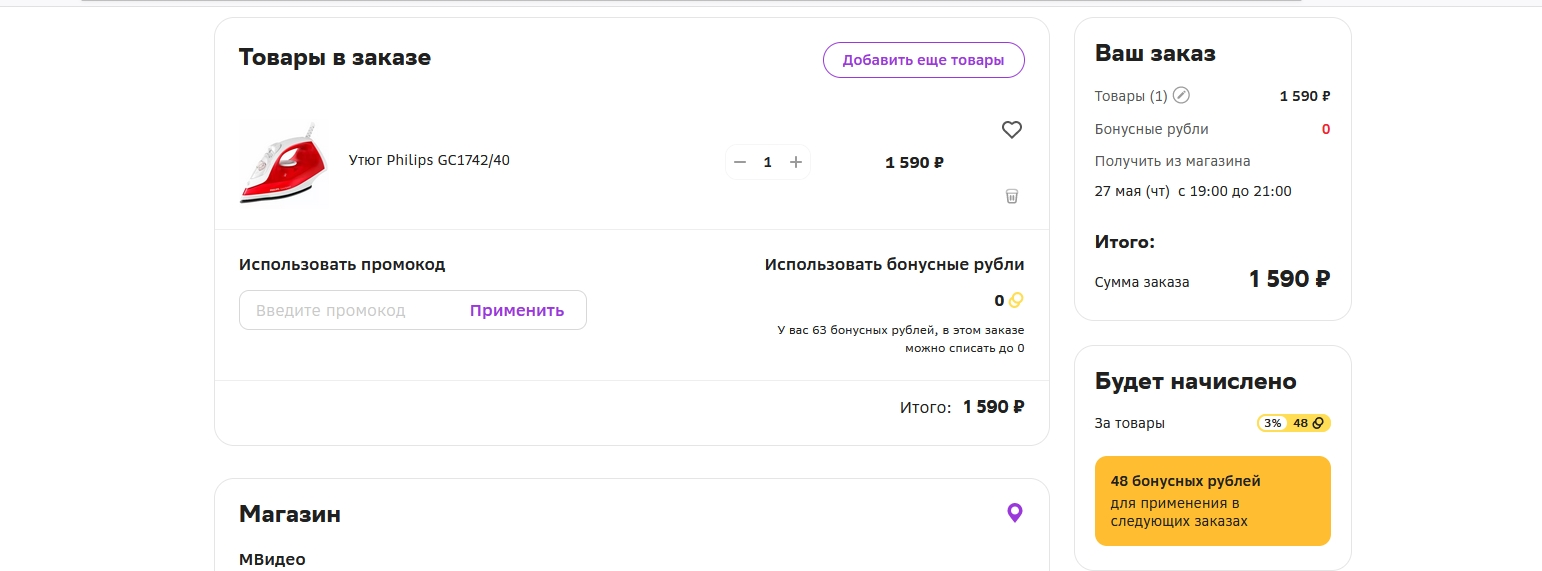The width and height of the screenshot is (1542, 571).
Task: Open the 'Утюг Philips GC1742/40' product link
Action: (429, 160)
